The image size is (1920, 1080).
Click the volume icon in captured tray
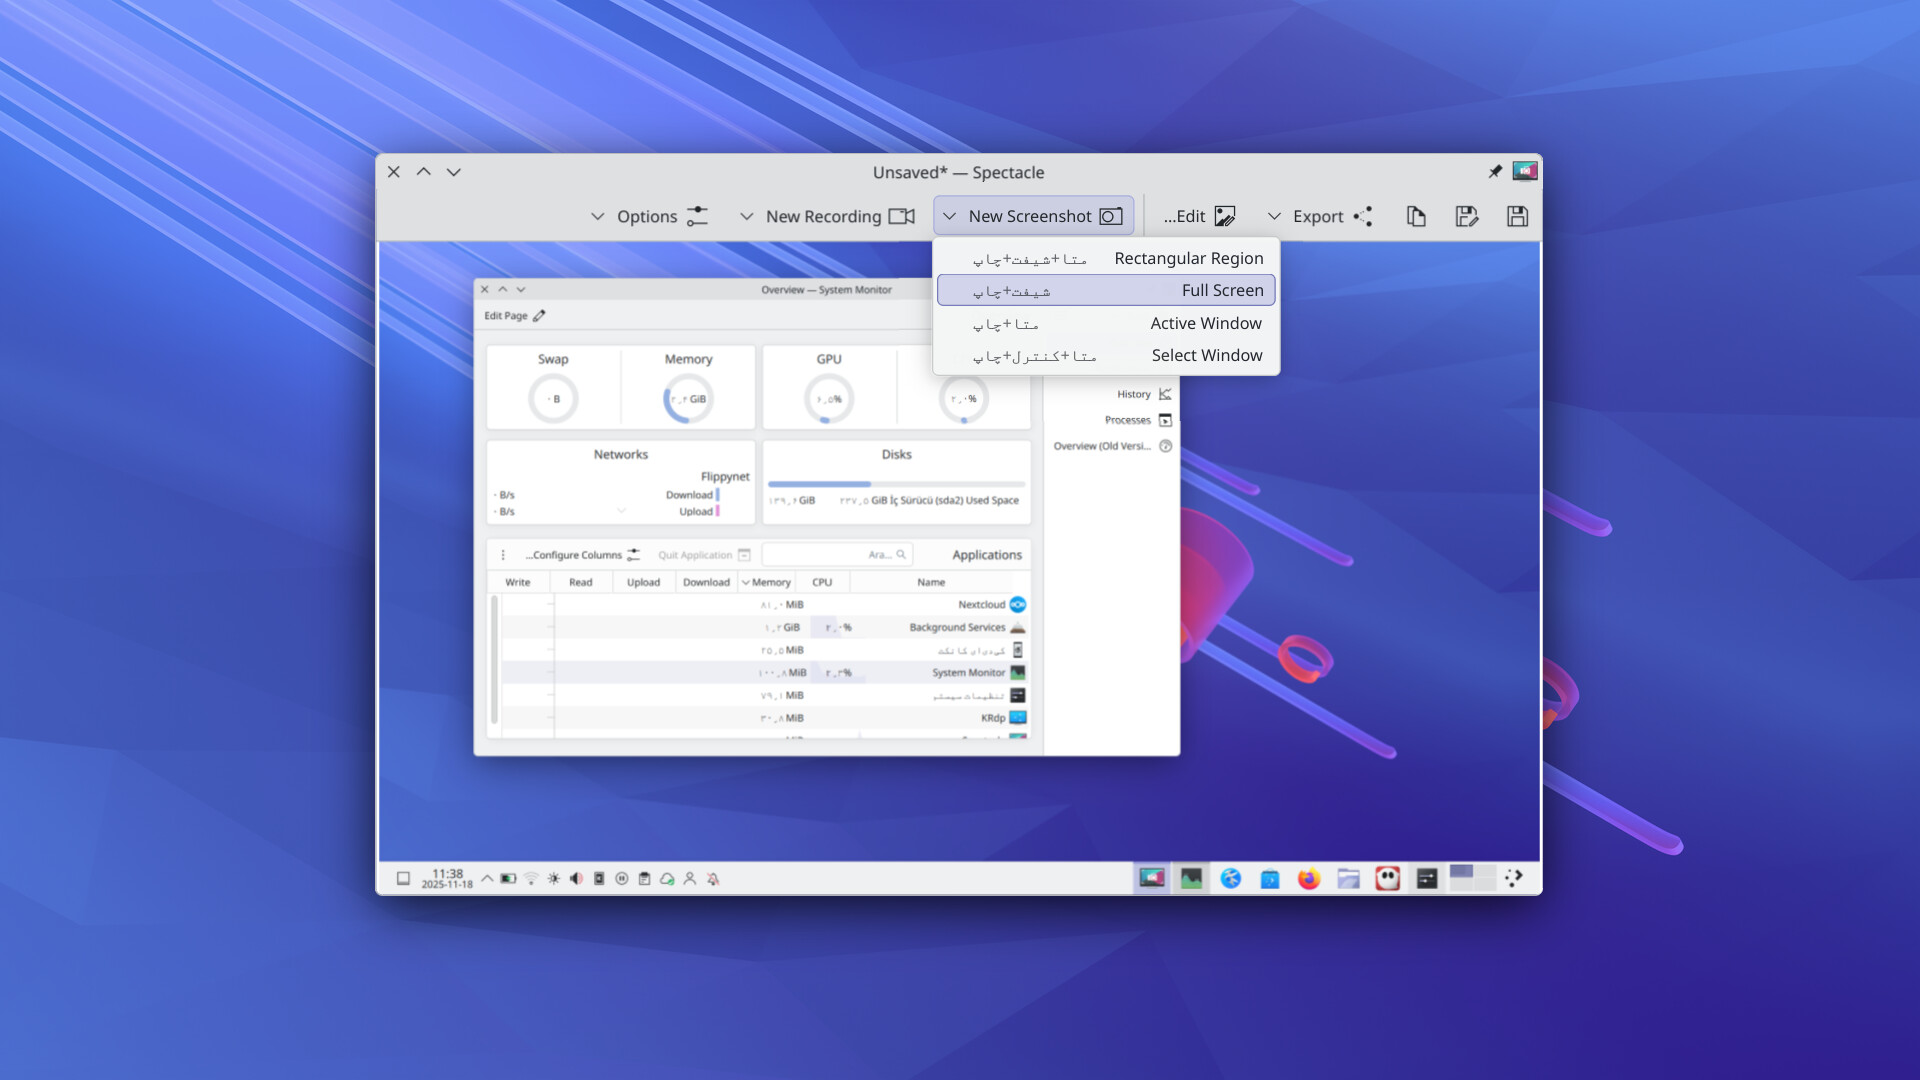pyautogui.click(x=576, y=879)
